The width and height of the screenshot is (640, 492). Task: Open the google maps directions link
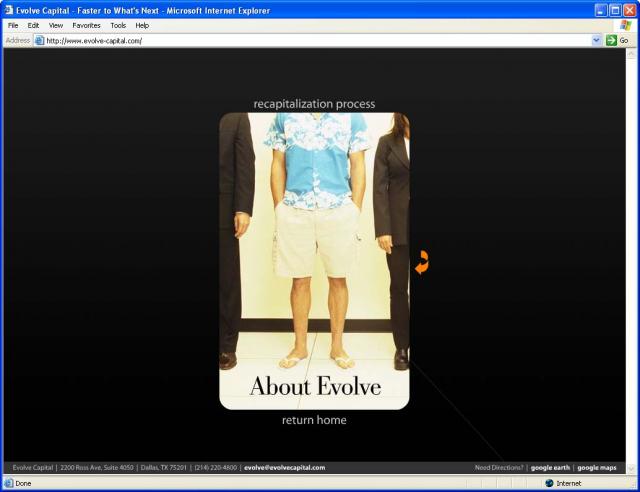[597, 467]
